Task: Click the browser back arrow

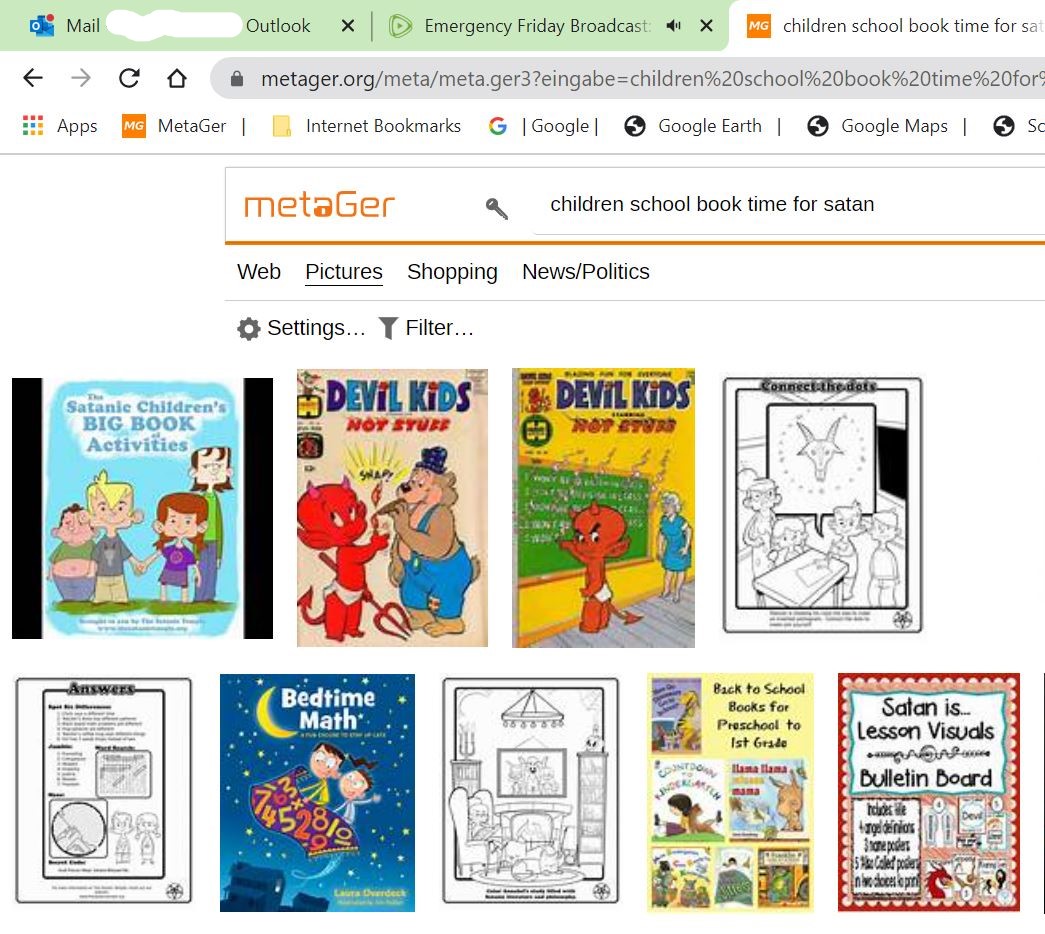Action: click(33, 78)
